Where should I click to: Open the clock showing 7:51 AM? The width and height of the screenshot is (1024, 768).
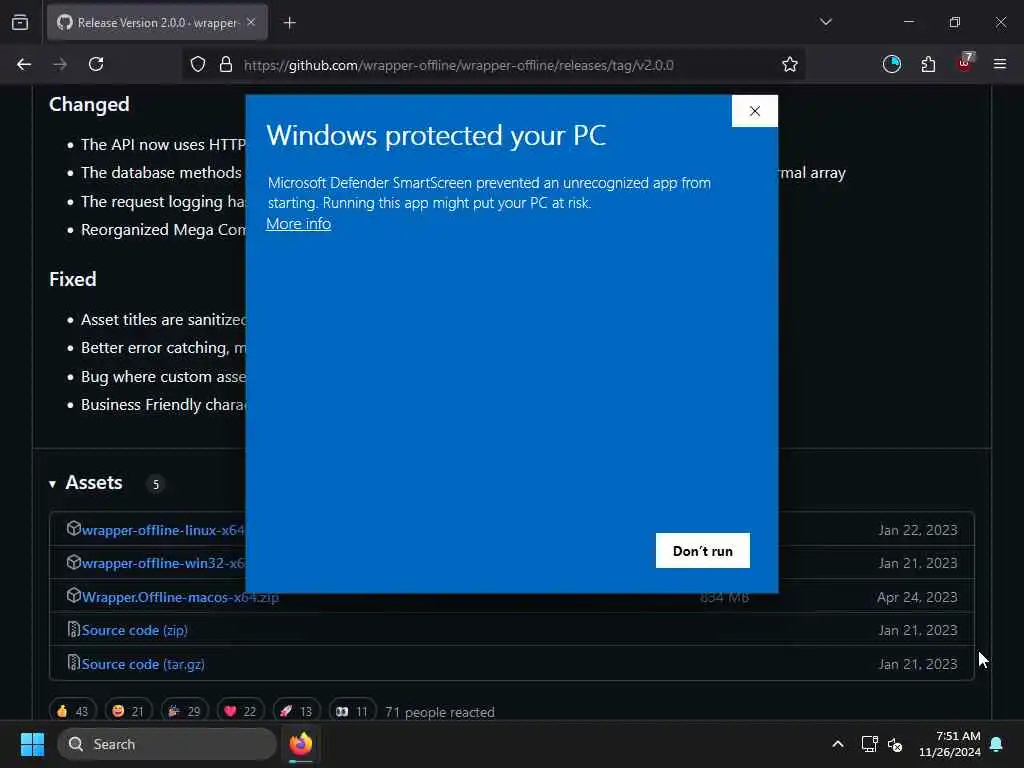pyautogui.click(x=950, y=744)
